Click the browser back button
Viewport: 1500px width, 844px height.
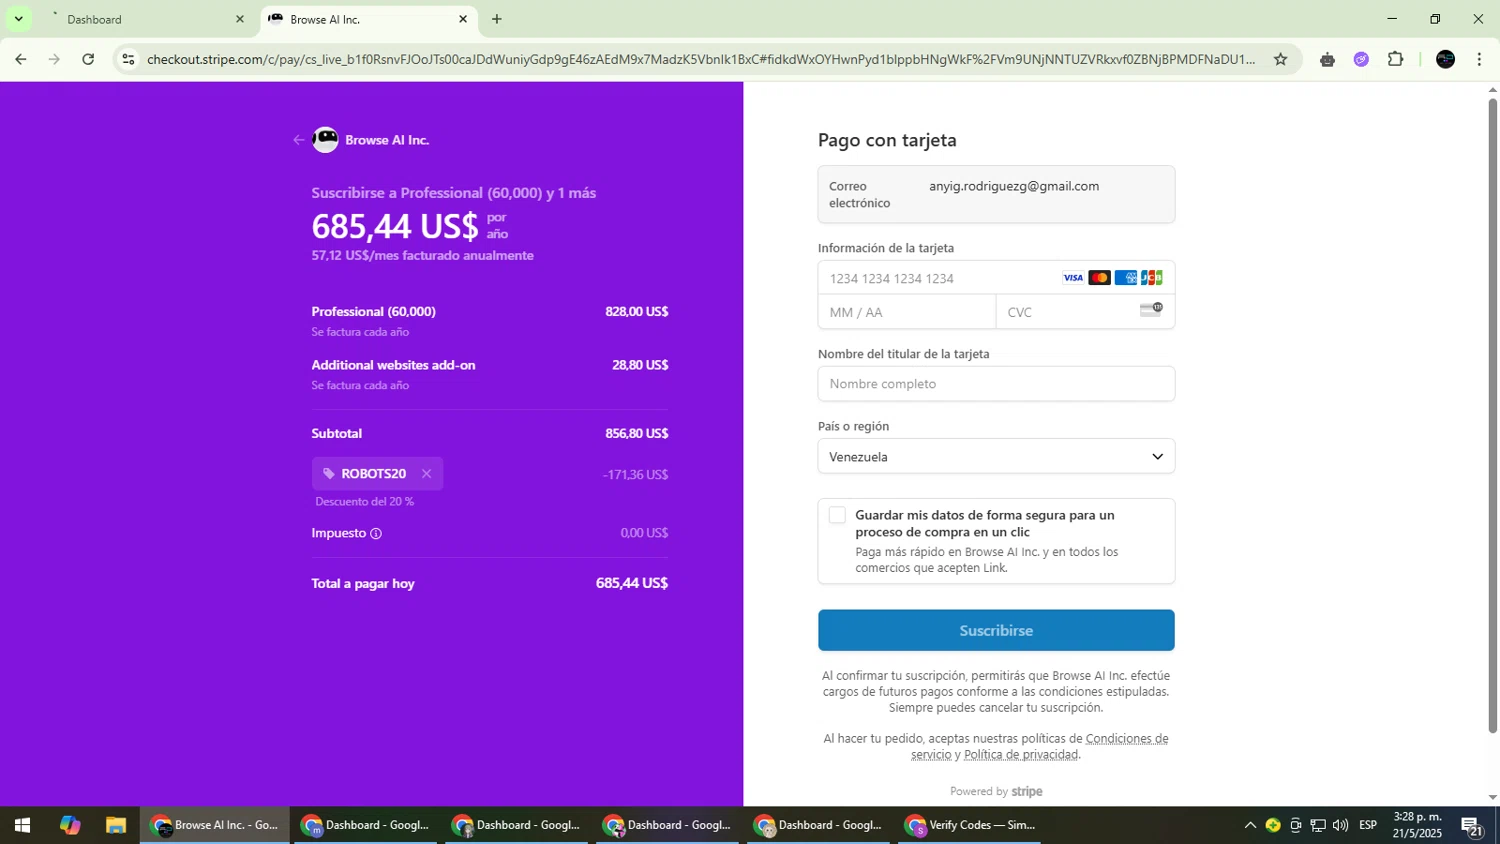tap(20, 59)
